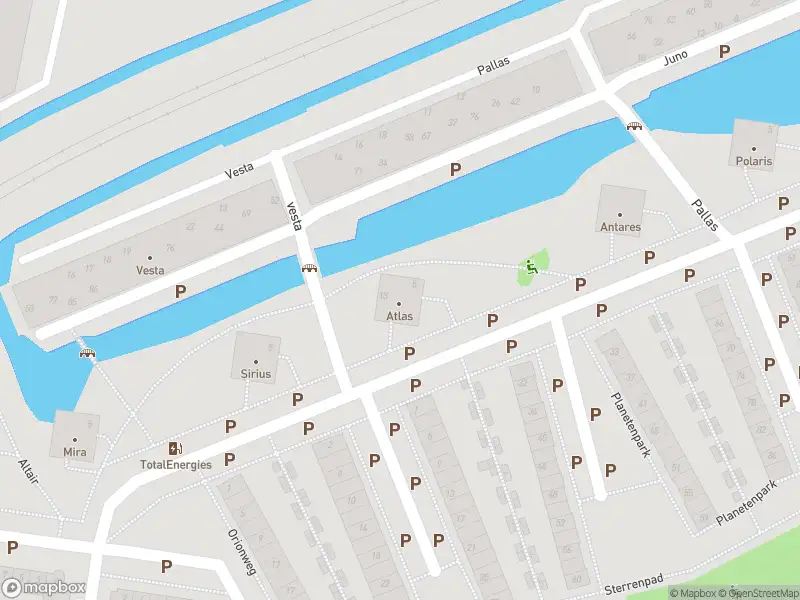Select the Atlas building marker
This screenshot has height=600, width=800.
click(399, 304)
